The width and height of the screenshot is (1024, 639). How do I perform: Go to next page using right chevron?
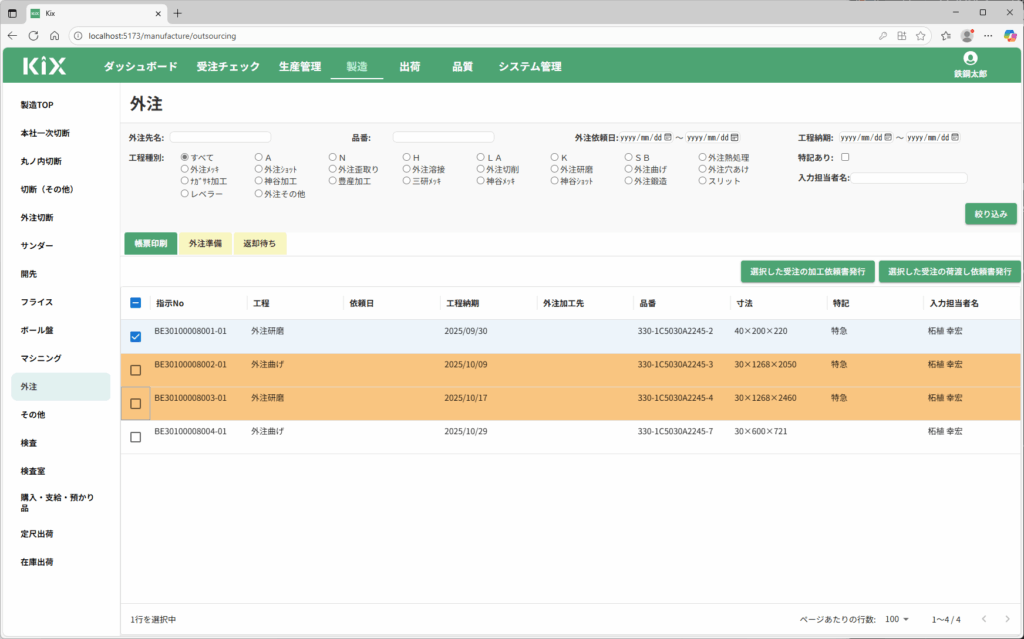[x=1007, y=619]
